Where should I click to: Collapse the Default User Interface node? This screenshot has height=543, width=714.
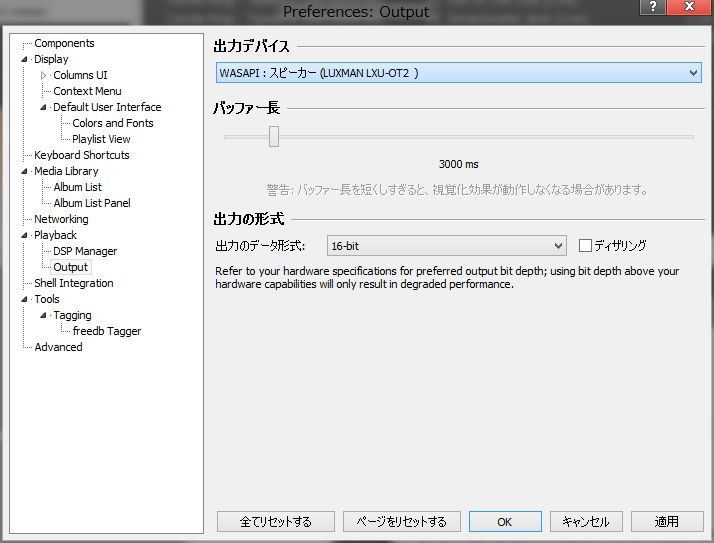(x=43, y=107)
